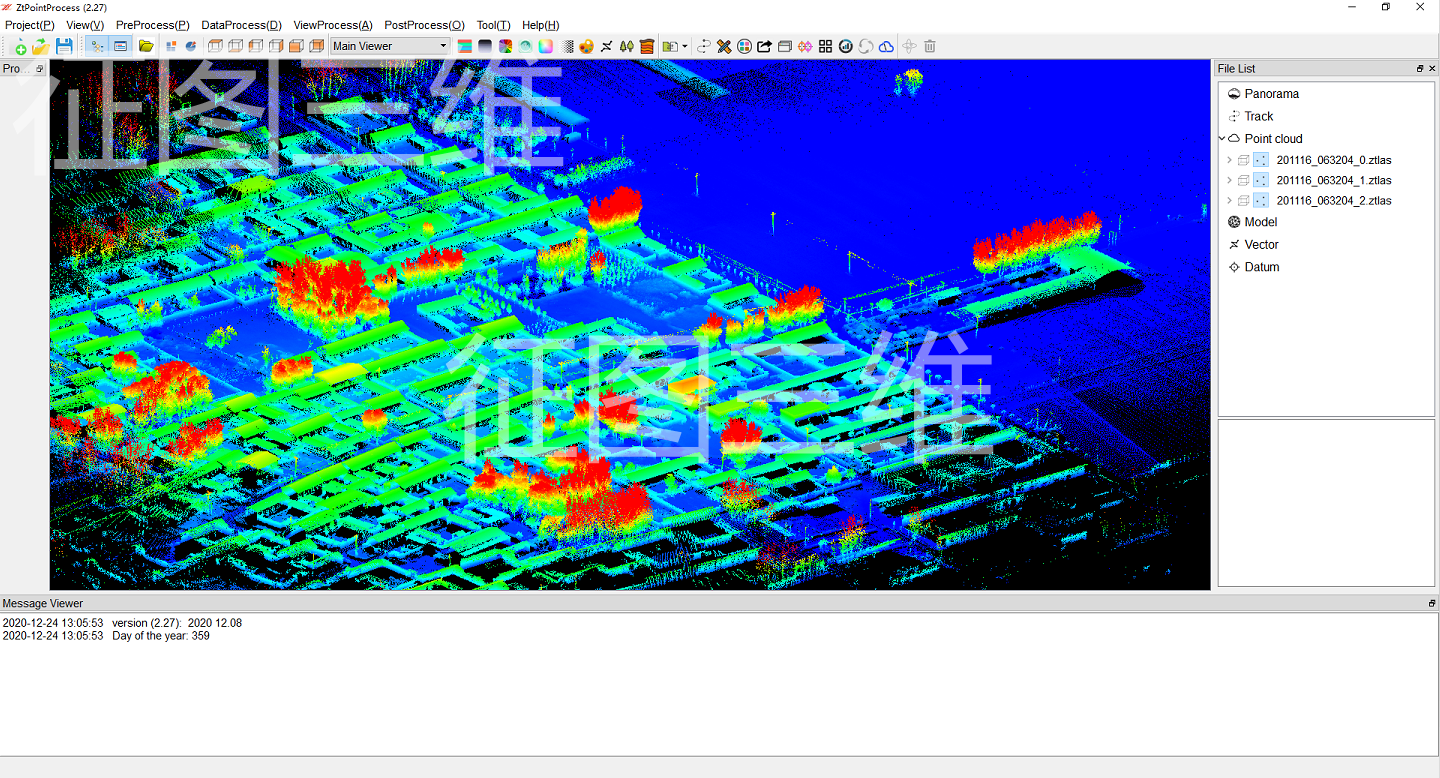Open the Help(H) menu
The width and height of the screenshot is (1440, 778).
click(x=541, y=25)
